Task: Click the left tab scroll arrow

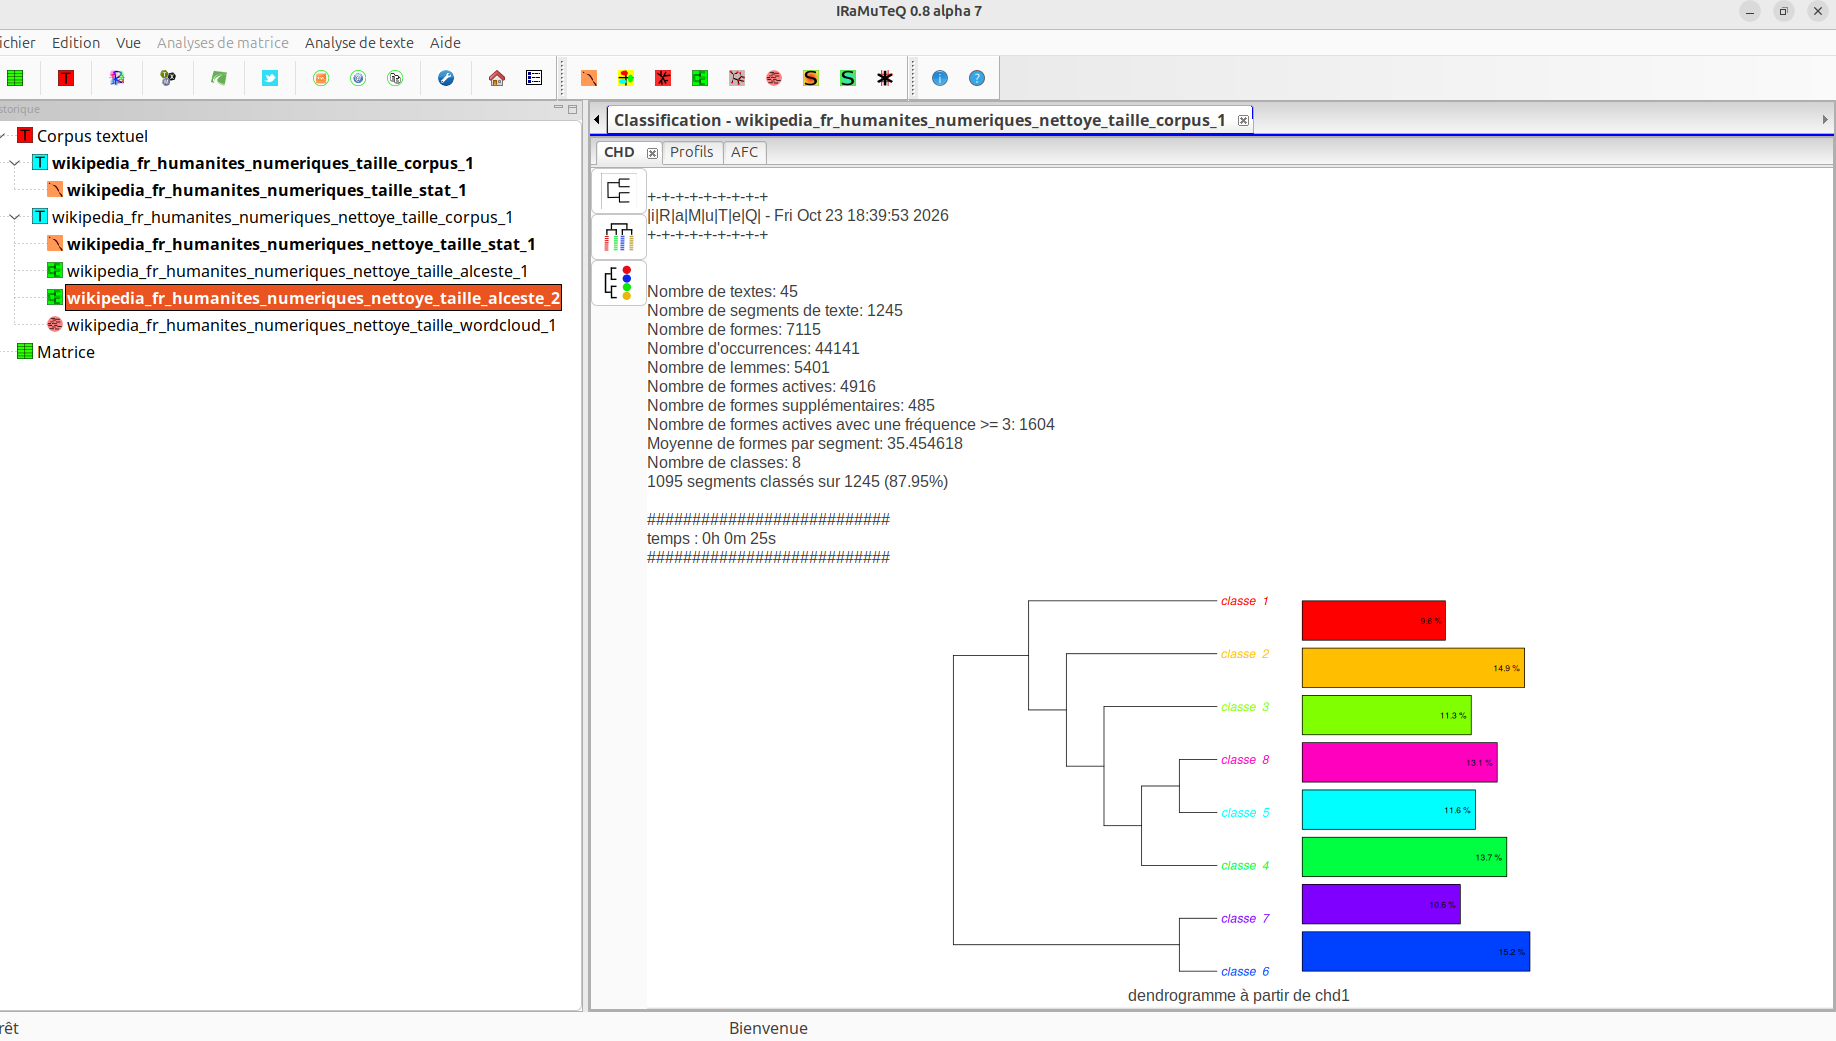Action: pos(597,120)
